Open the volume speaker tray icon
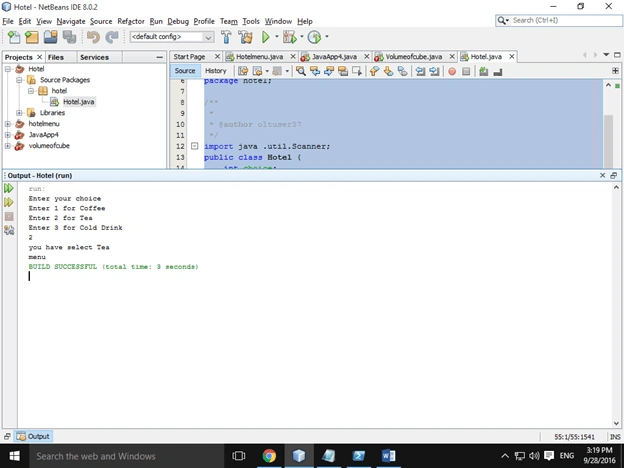624x468 pixels. (534, 456)
